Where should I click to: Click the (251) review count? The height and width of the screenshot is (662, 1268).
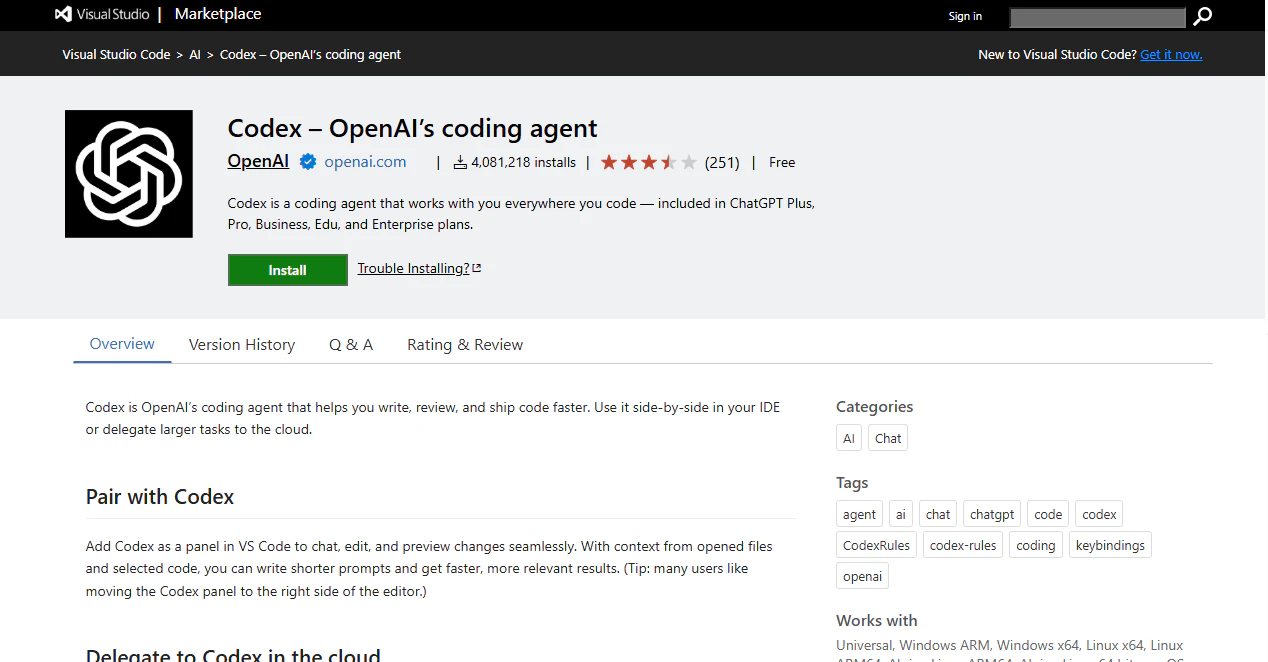tap(722, 162)
